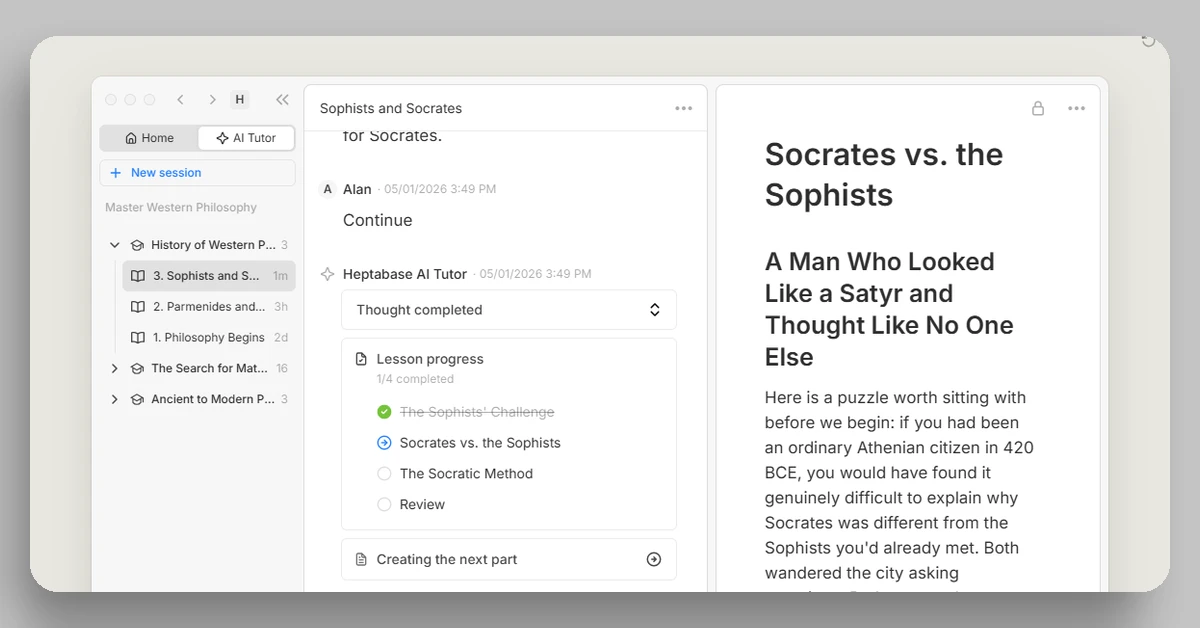Expand the Thought completed dropdown
Screen dimensions: 1200x628
tap(509, 310)
